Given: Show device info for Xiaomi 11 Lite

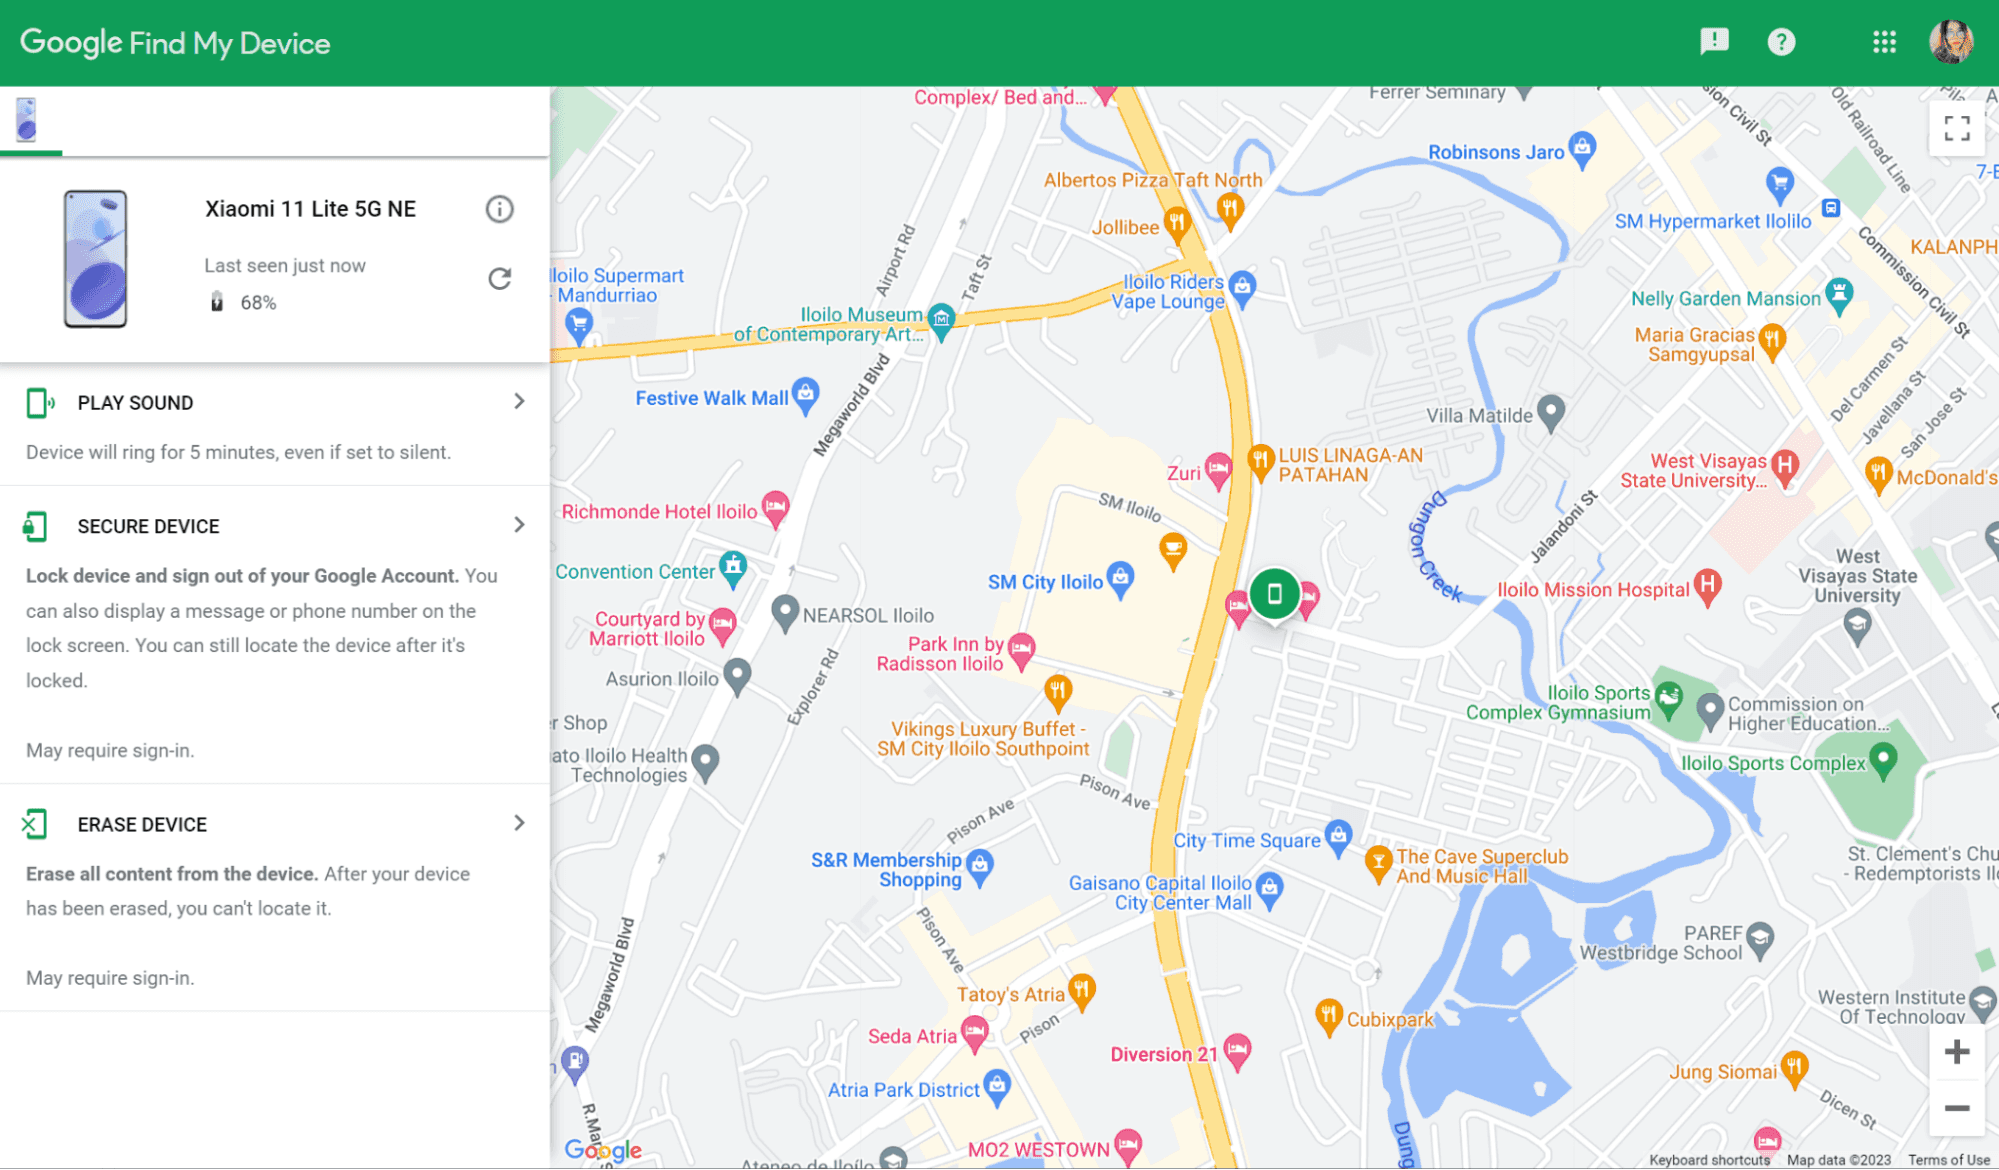Looking at the screenshot, I should [x=499, y=209].
